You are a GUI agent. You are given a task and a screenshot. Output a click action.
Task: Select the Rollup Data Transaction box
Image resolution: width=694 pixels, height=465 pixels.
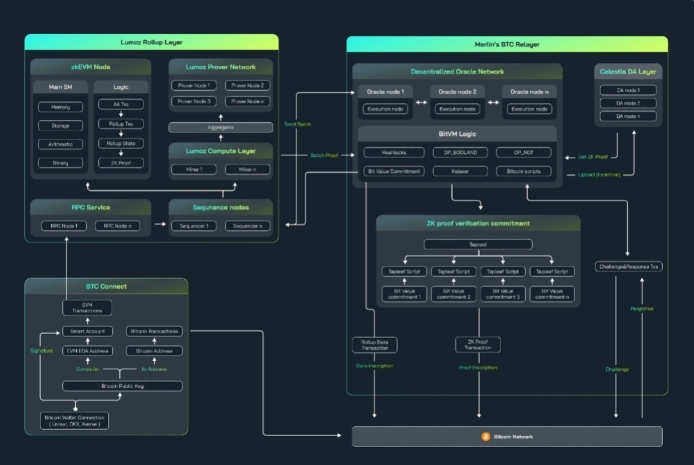(x=374, y=345)
